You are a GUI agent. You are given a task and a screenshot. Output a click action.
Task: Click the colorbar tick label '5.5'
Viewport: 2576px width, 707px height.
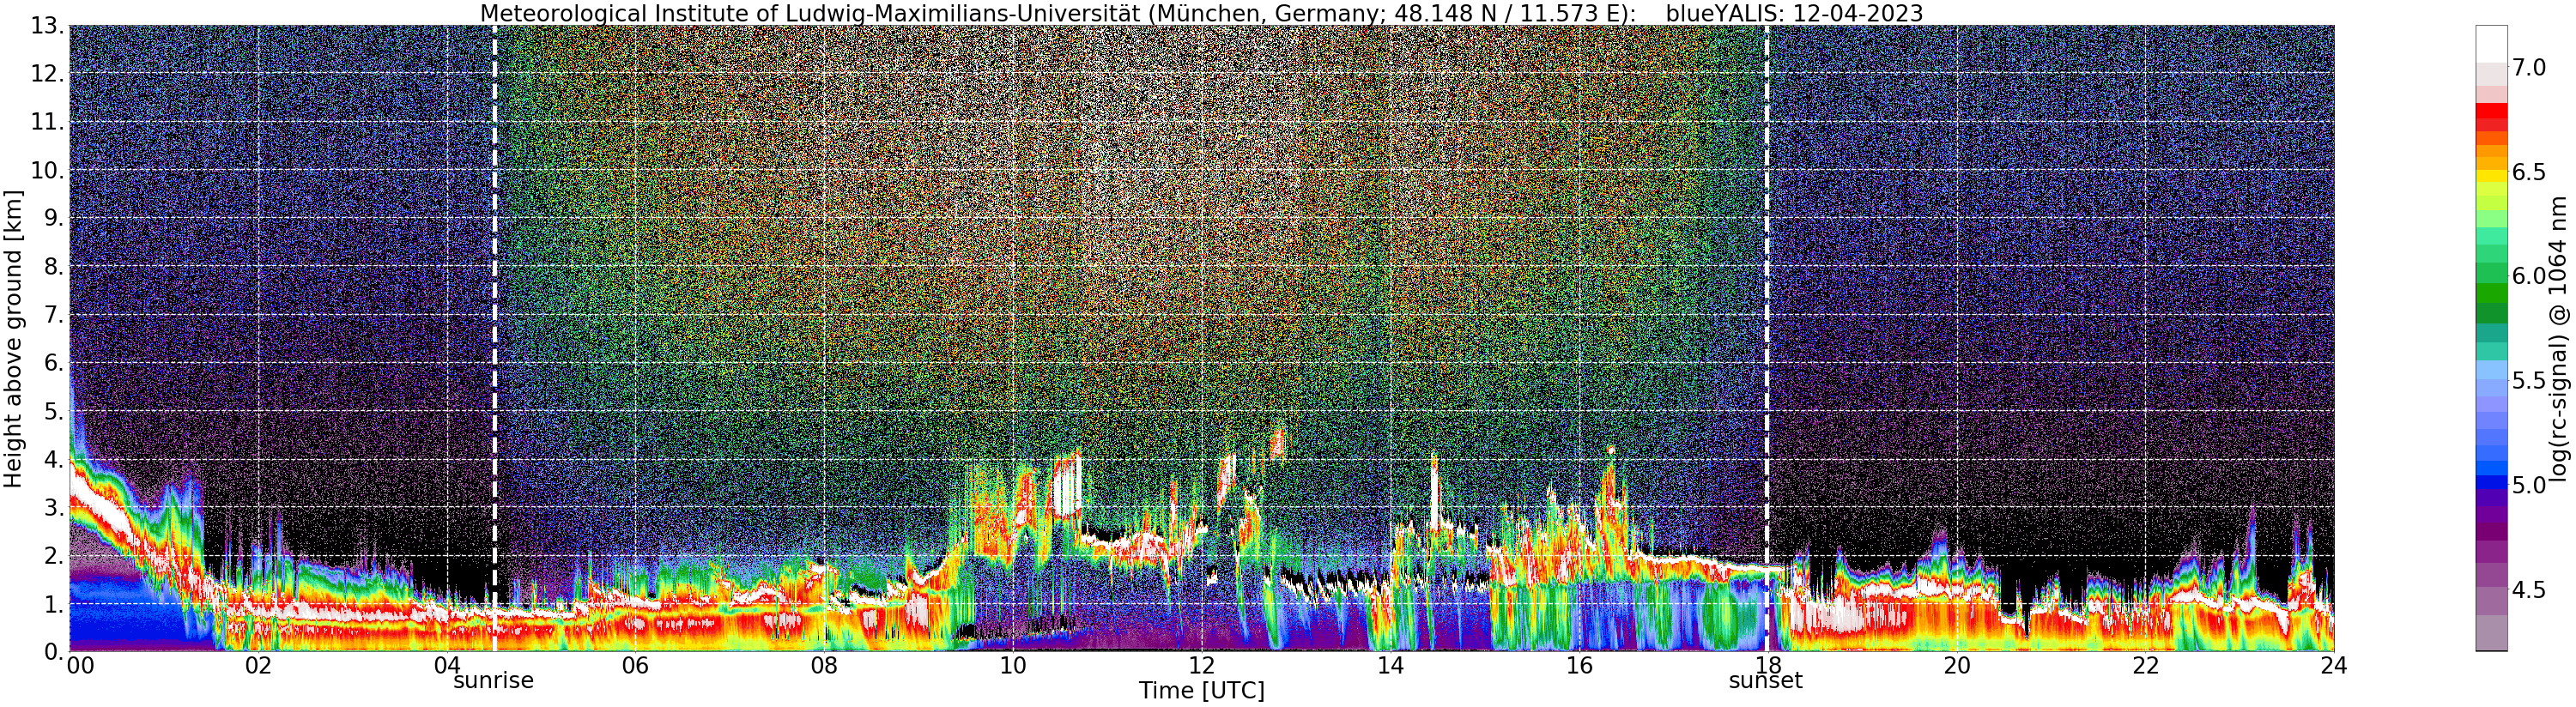coord(2529,380)
